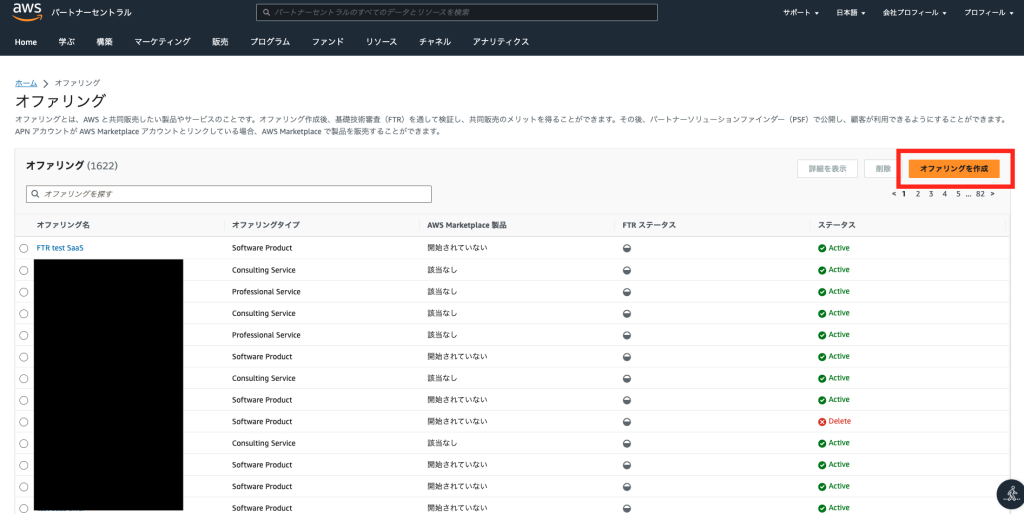1024x514 pixels.
Task: Select radio of the first Consulting Service row
Action: coord(24,270)
